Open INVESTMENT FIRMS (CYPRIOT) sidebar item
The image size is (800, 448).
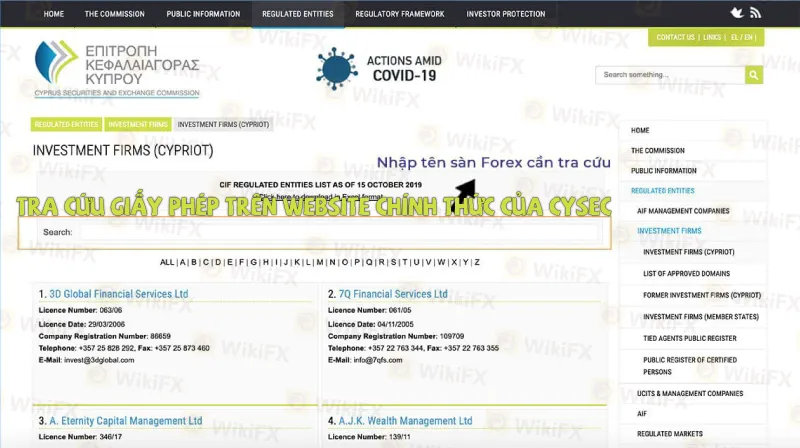click(688, 252)
